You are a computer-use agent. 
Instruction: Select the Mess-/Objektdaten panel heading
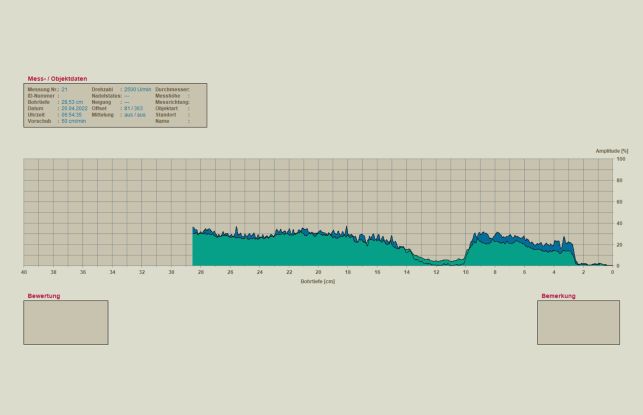pos(57,78)
